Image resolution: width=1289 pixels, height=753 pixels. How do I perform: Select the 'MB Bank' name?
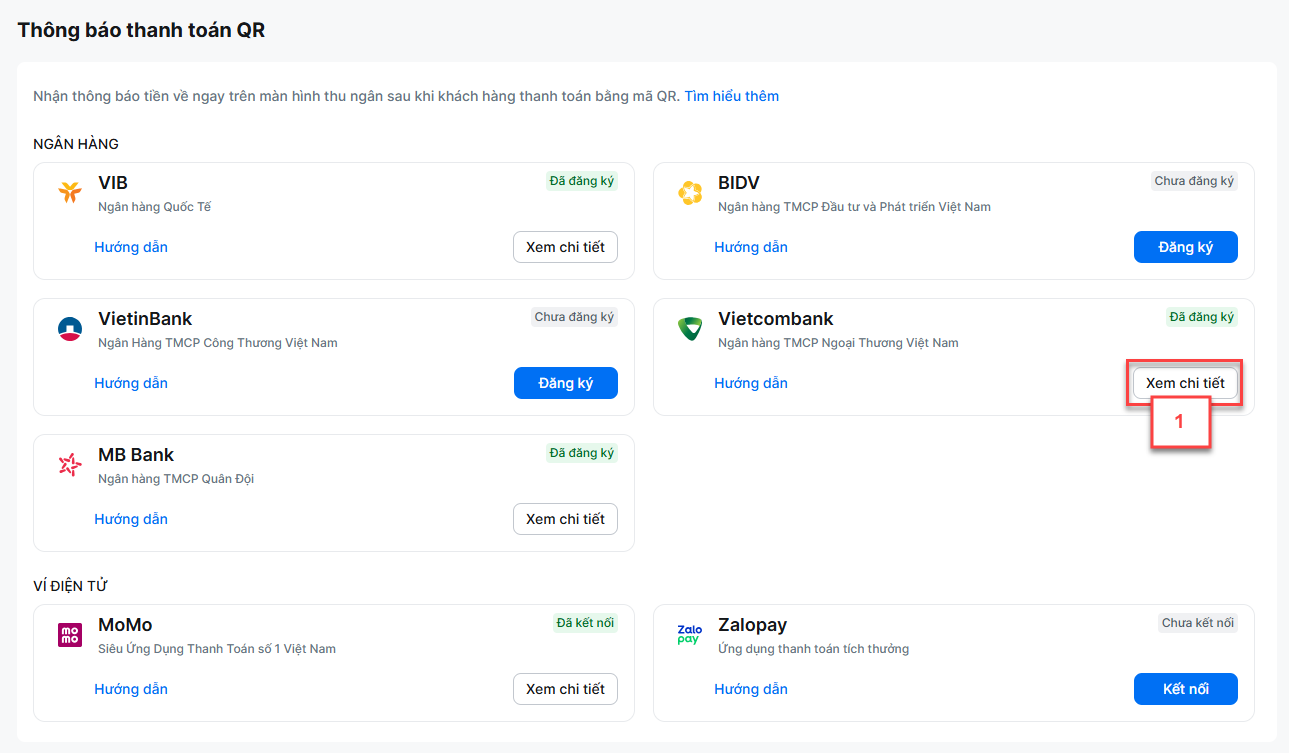click(136, 455)
